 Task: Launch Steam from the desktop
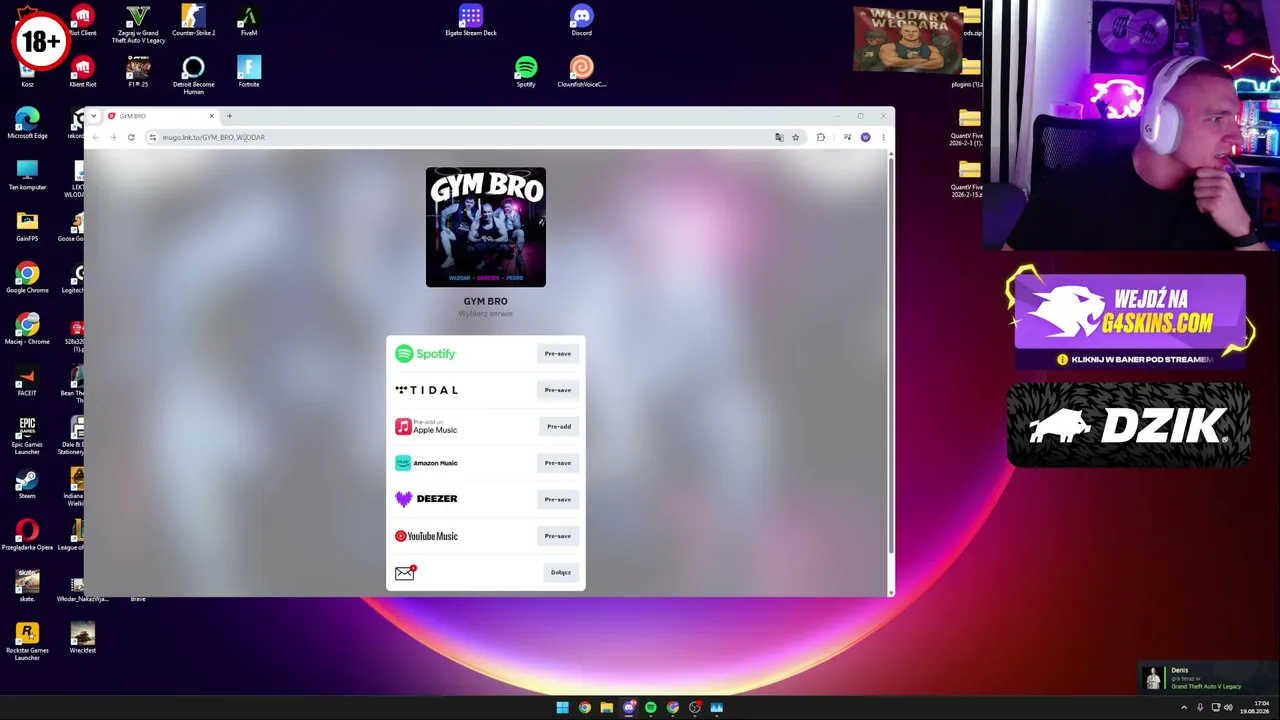point(27,484)
